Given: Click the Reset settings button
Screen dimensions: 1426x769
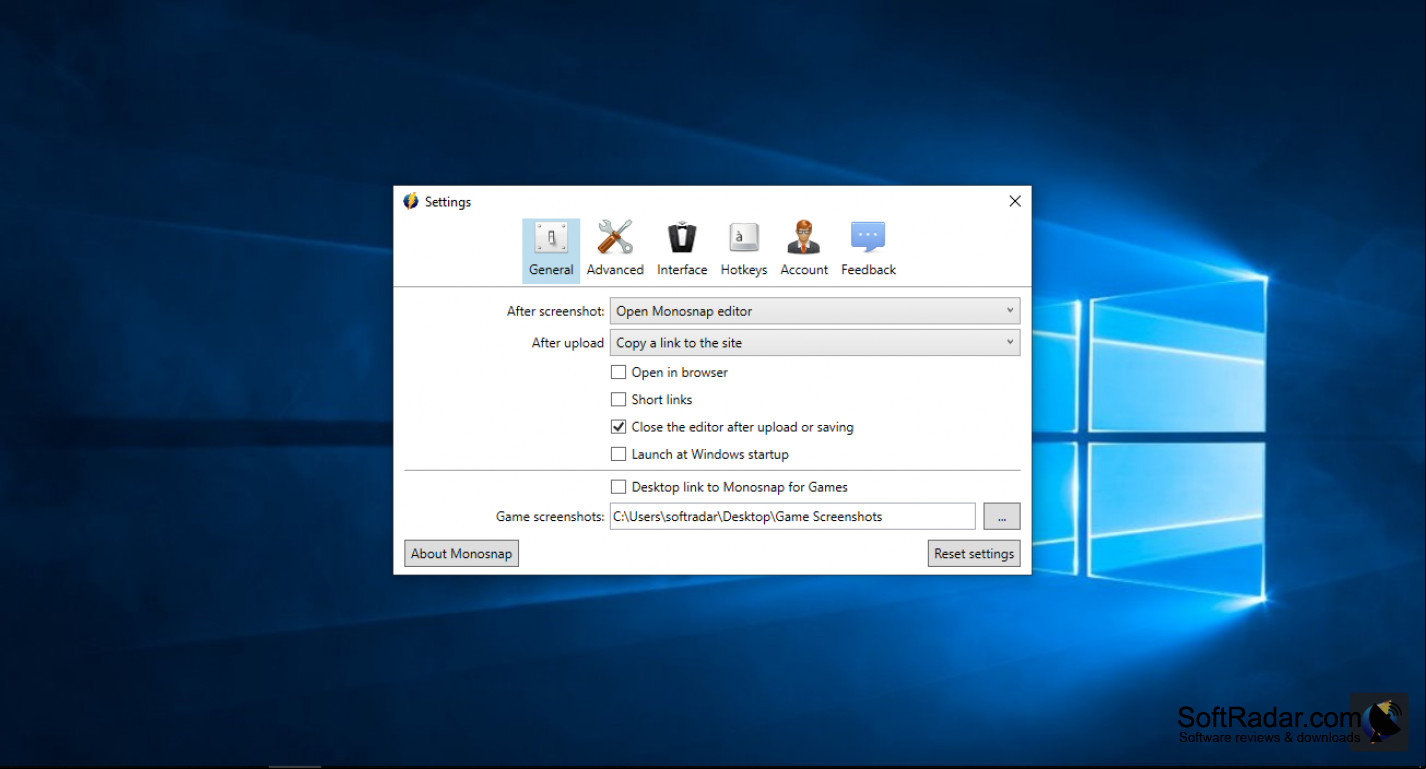Looking at the screenshot, I should pos(974,553).
